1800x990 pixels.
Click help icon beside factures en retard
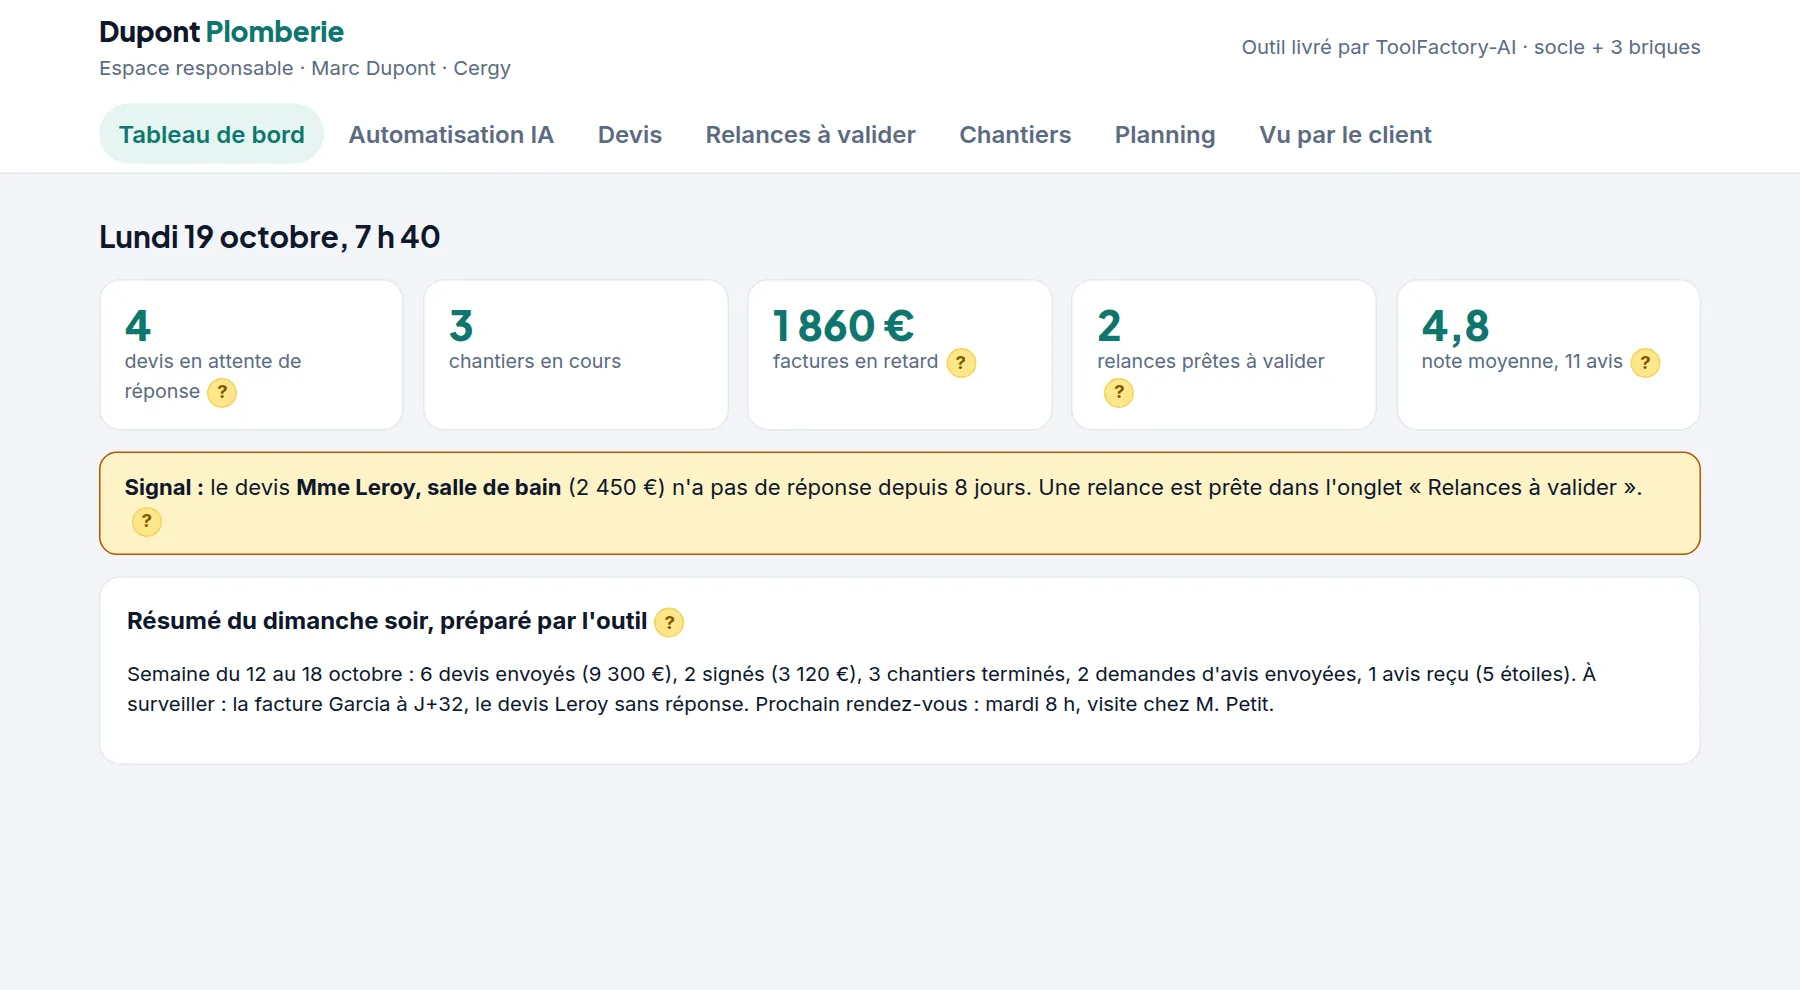click(x=961, y=363)
